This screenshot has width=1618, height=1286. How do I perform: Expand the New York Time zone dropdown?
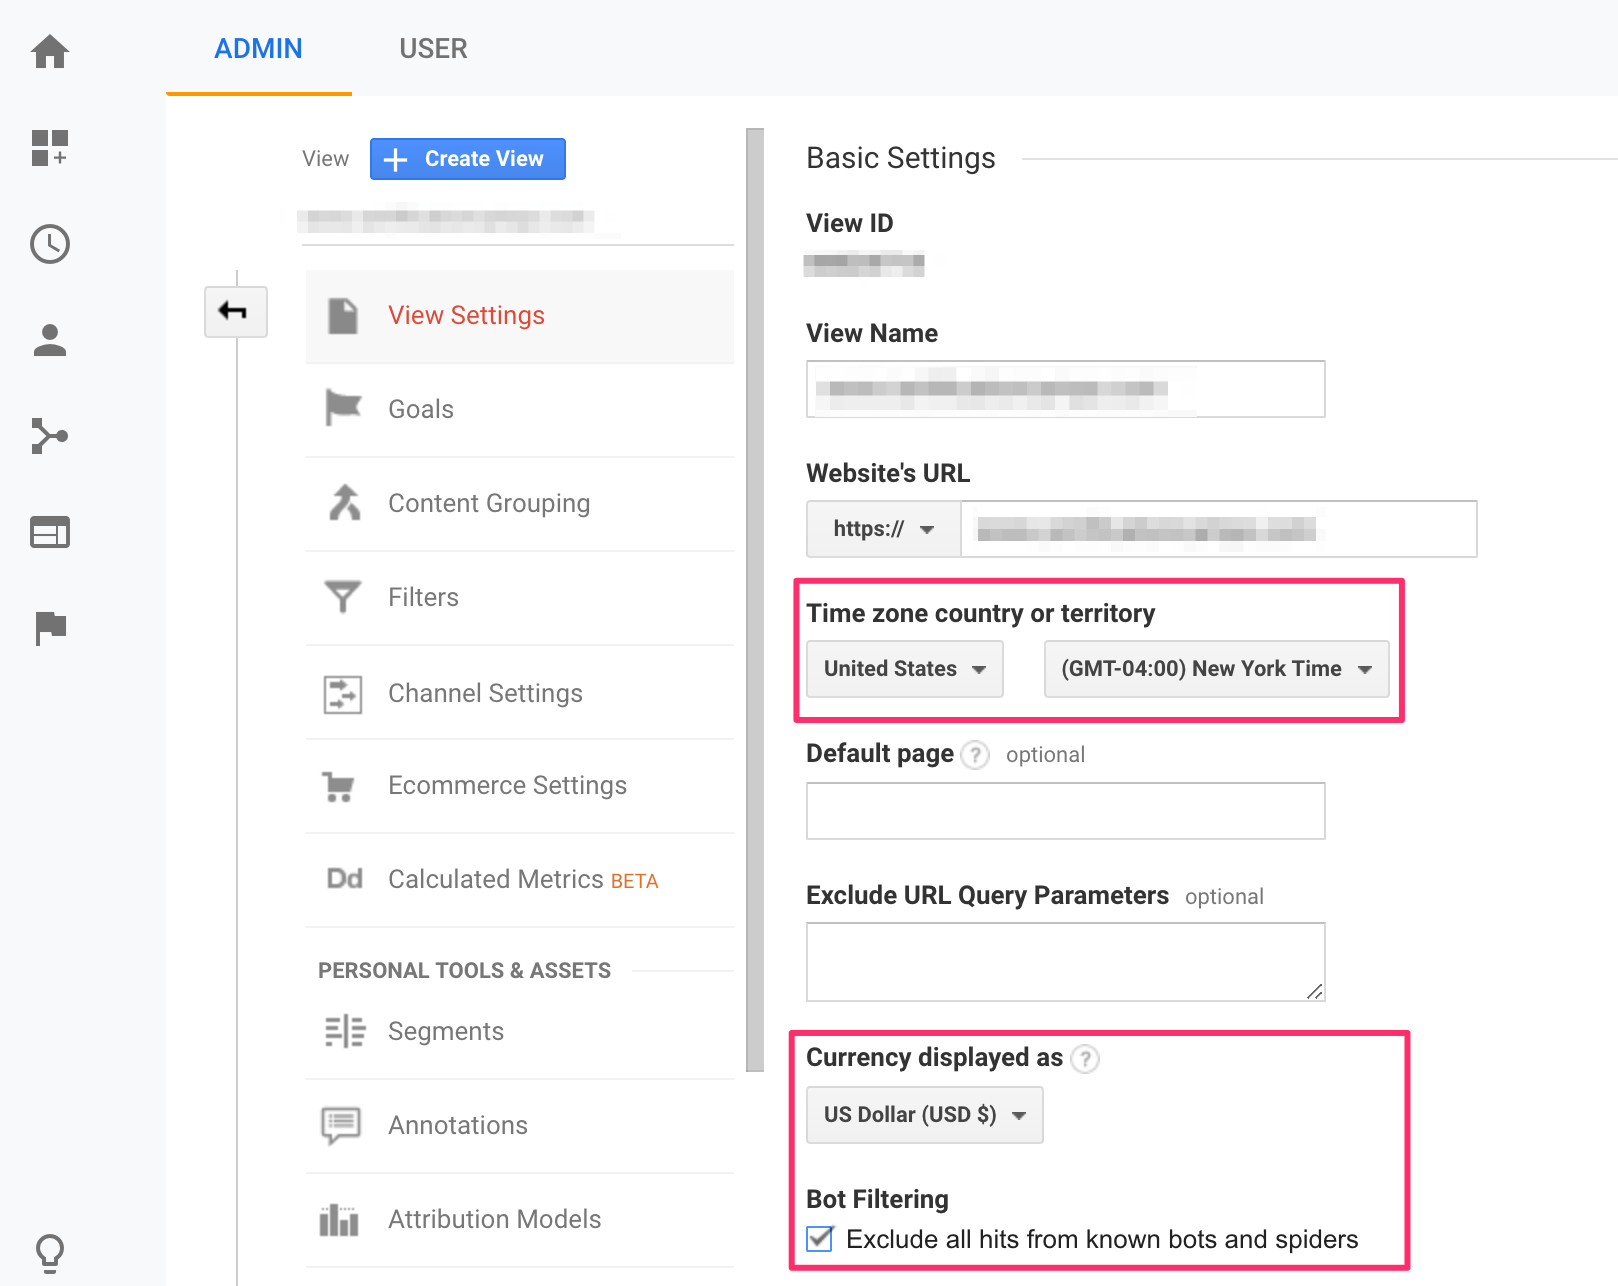click(1216, 669)
